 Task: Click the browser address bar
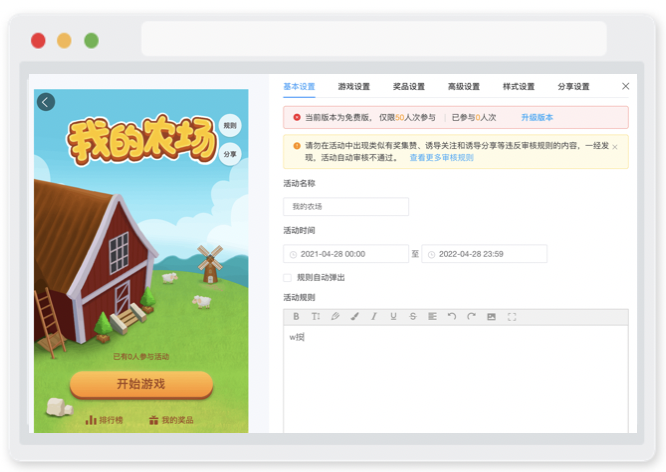pyautogui.click(x=374, y=39)
